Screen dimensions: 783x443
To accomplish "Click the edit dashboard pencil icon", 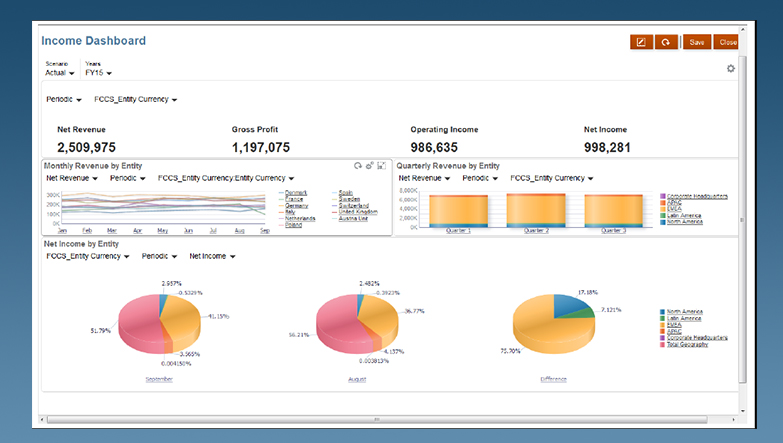I will 640,42.
